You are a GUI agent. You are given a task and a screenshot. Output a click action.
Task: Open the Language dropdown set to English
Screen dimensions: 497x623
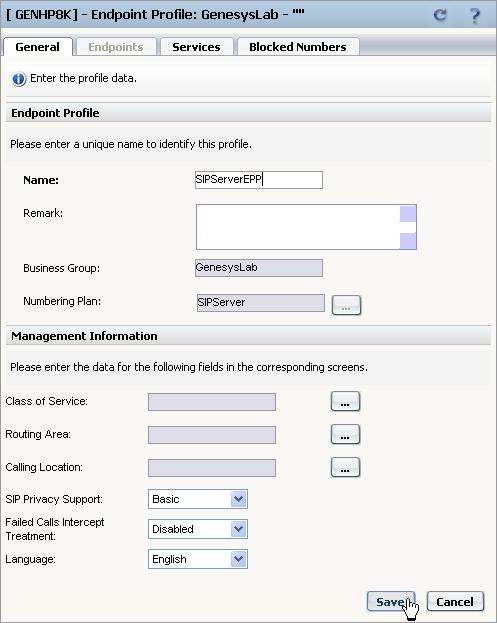coord(198,559)
